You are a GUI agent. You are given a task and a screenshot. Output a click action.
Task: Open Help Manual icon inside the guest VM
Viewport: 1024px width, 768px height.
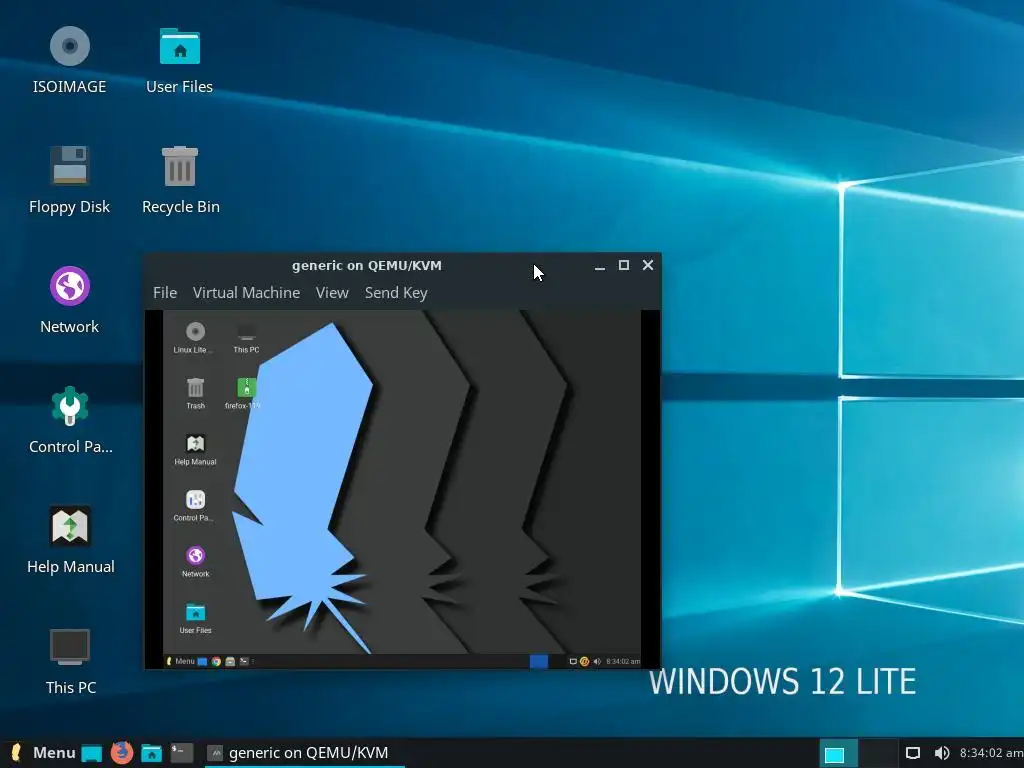click(x=195, y=444)
